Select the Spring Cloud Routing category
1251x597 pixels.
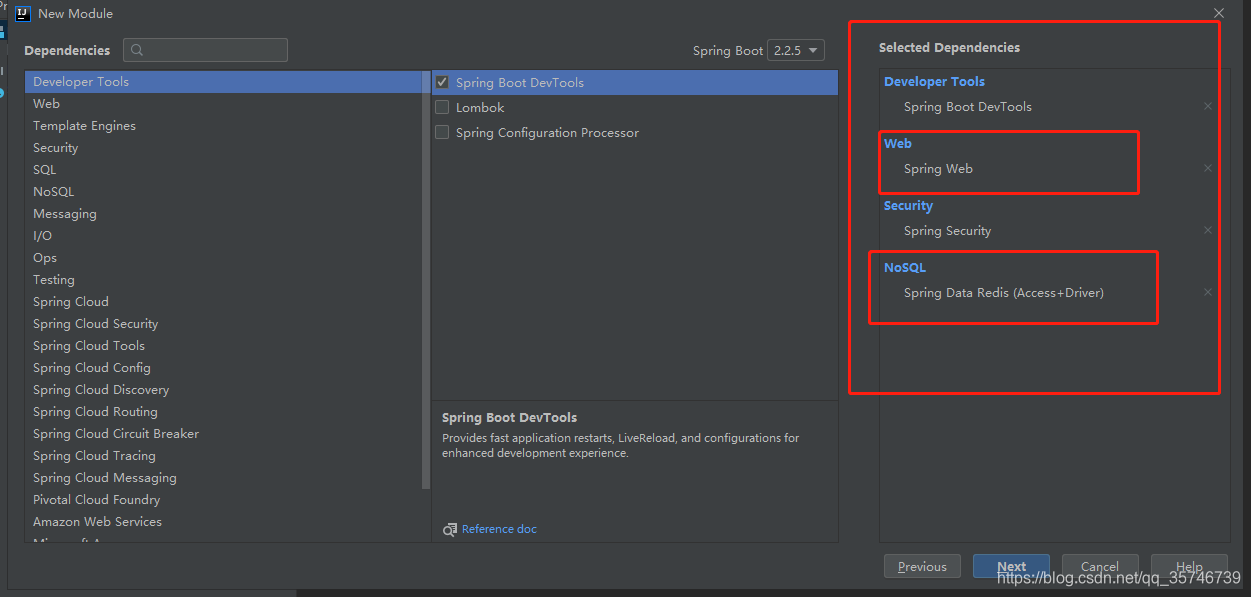(x=223, y=412)
